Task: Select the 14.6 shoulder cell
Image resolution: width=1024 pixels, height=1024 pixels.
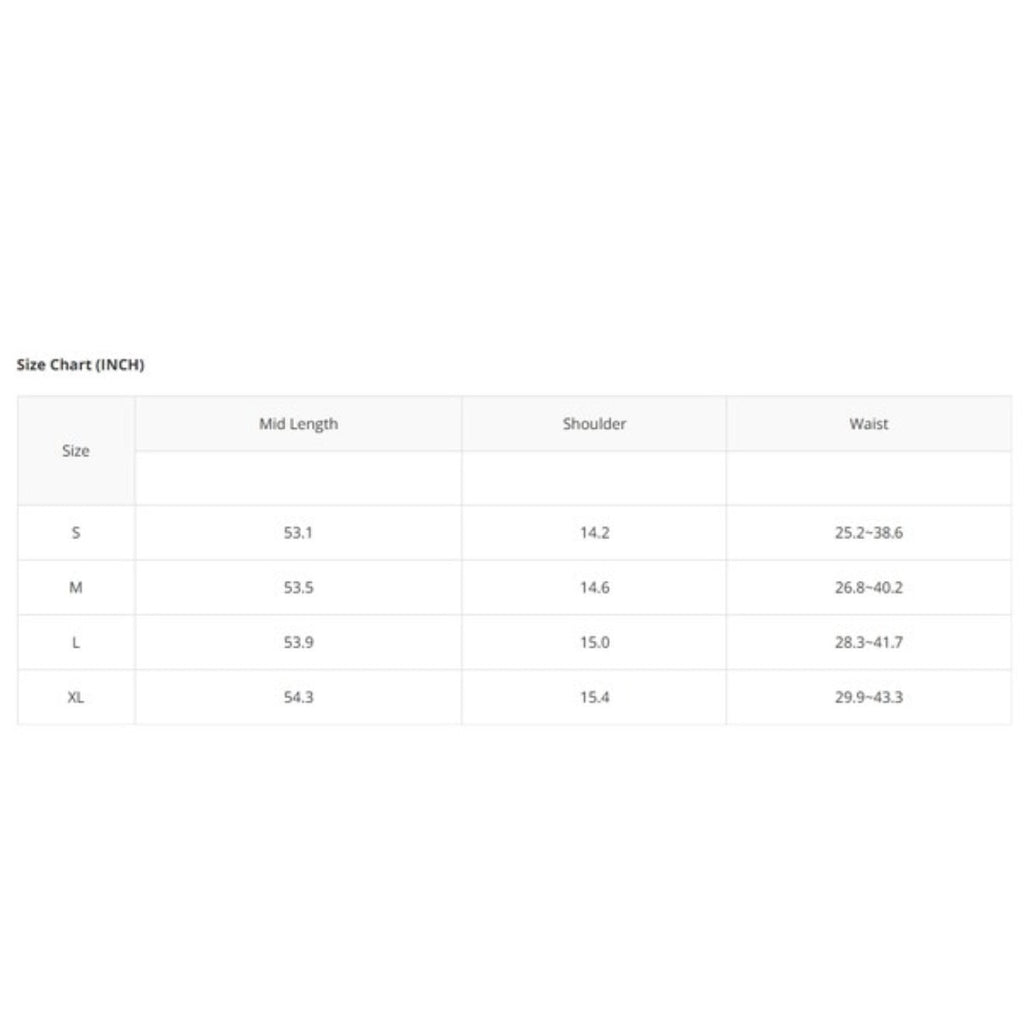Action: coord(594,588)
